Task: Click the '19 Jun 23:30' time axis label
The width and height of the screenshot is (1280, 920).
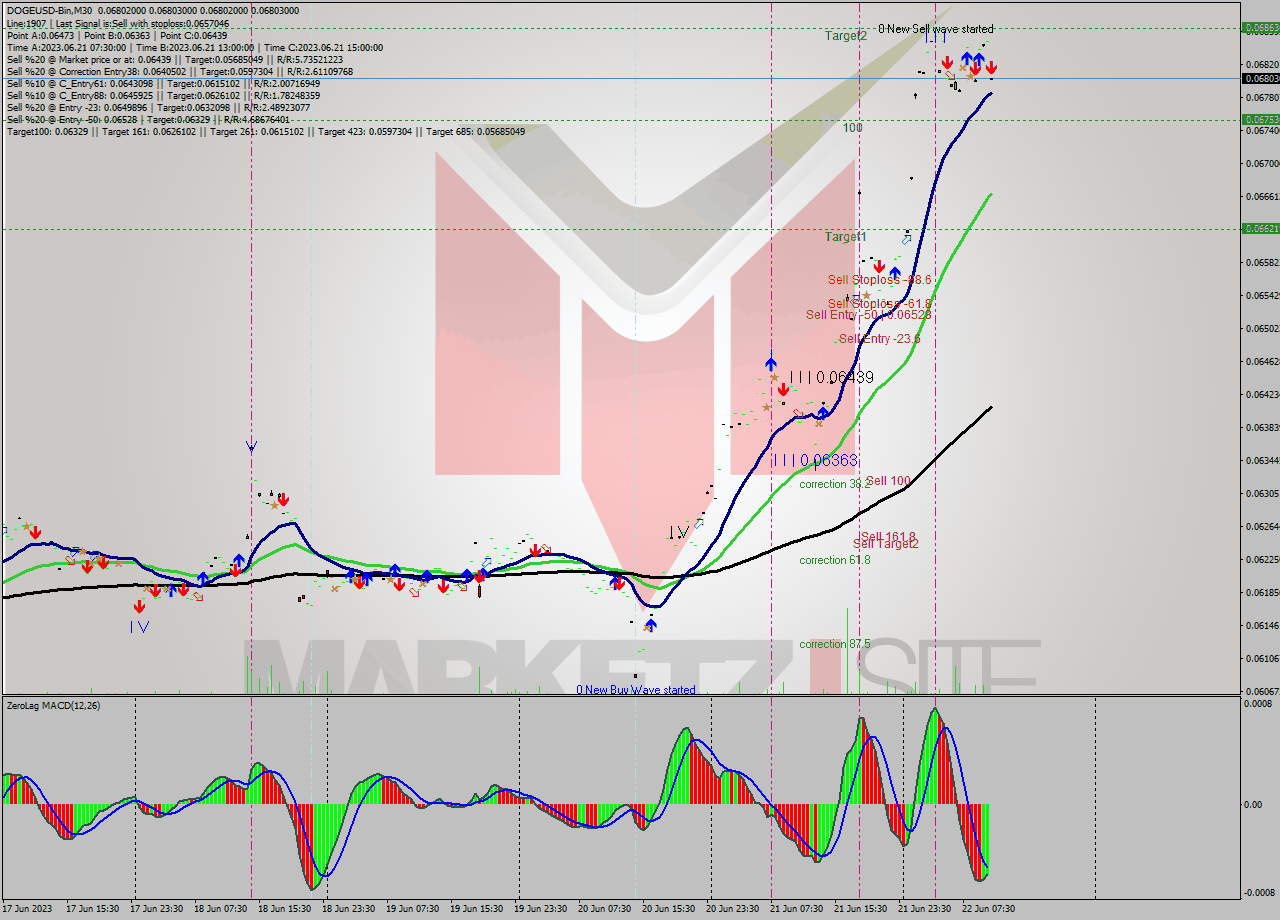Action: coord(541,909)
